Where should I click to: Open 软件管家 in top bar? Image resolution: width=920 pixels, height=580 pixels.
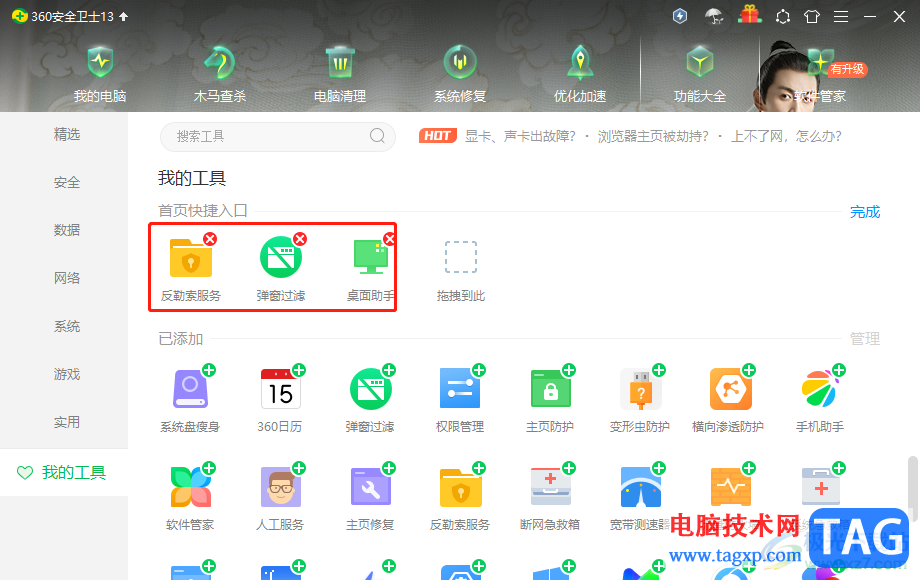coord(820,74)
